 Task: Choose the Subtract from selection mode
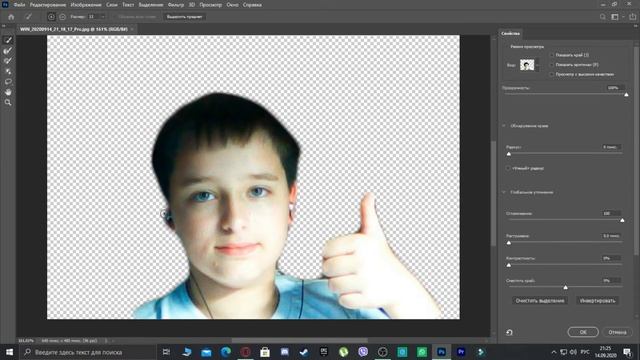pyautogui.click(x=62, y=17)
